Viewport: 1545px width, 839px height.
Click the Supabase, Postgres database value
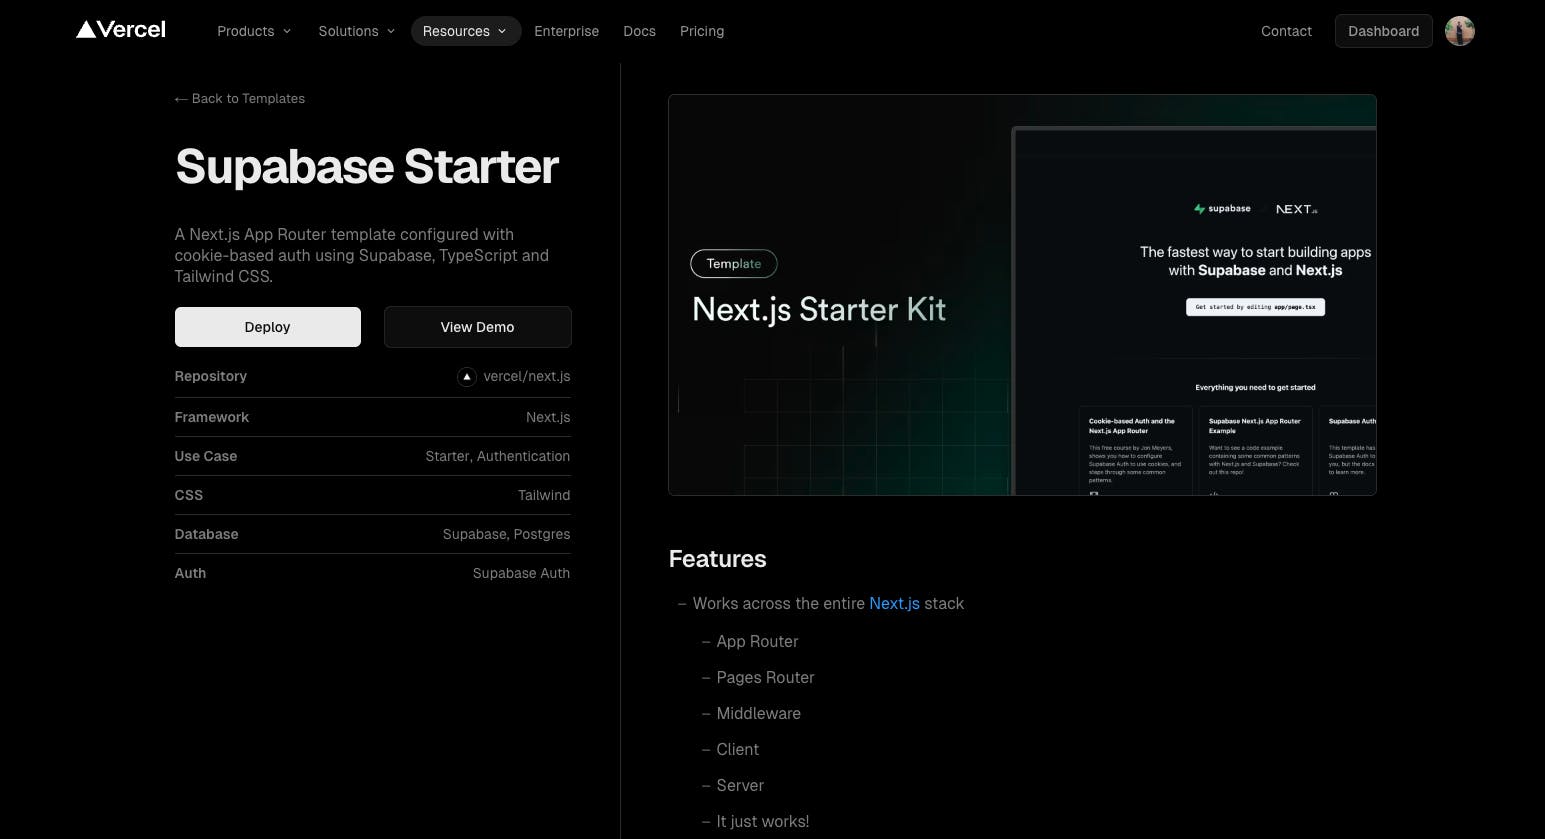tap(506, 534)
